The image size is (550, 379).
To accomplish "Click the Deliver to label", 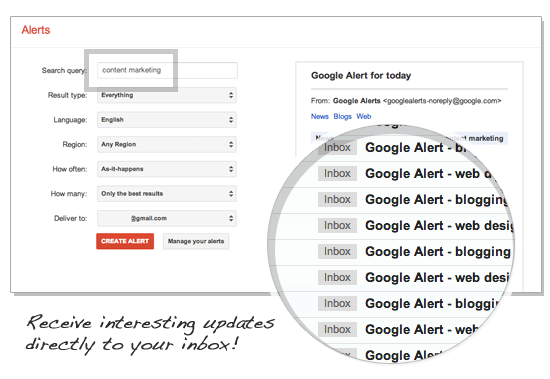I will 71,218.
